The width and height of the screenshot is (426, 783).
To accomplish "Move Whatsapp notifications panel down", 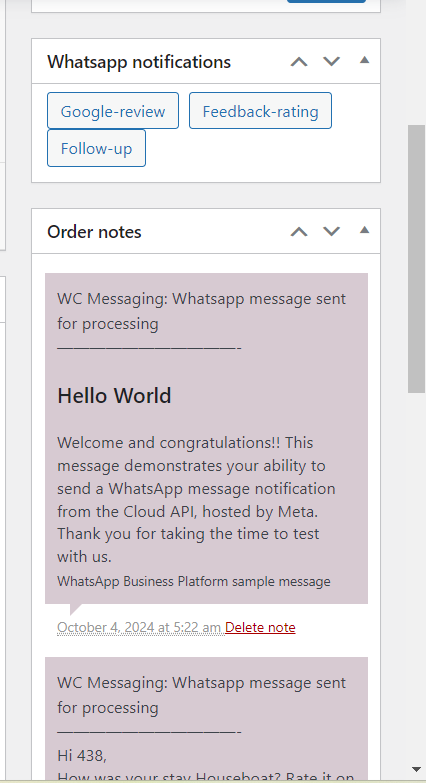I will [x=332, y=61].
